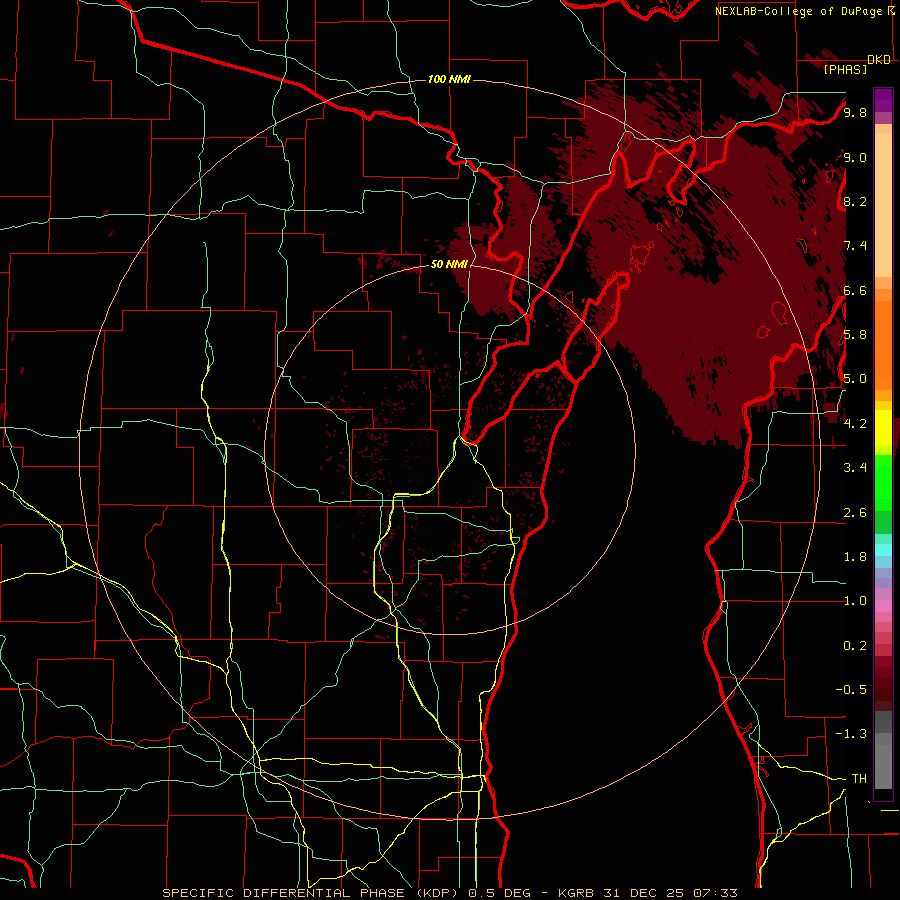900x900 pixels.
Task: Select the 2.6 scale value
Action: (855, 512)
